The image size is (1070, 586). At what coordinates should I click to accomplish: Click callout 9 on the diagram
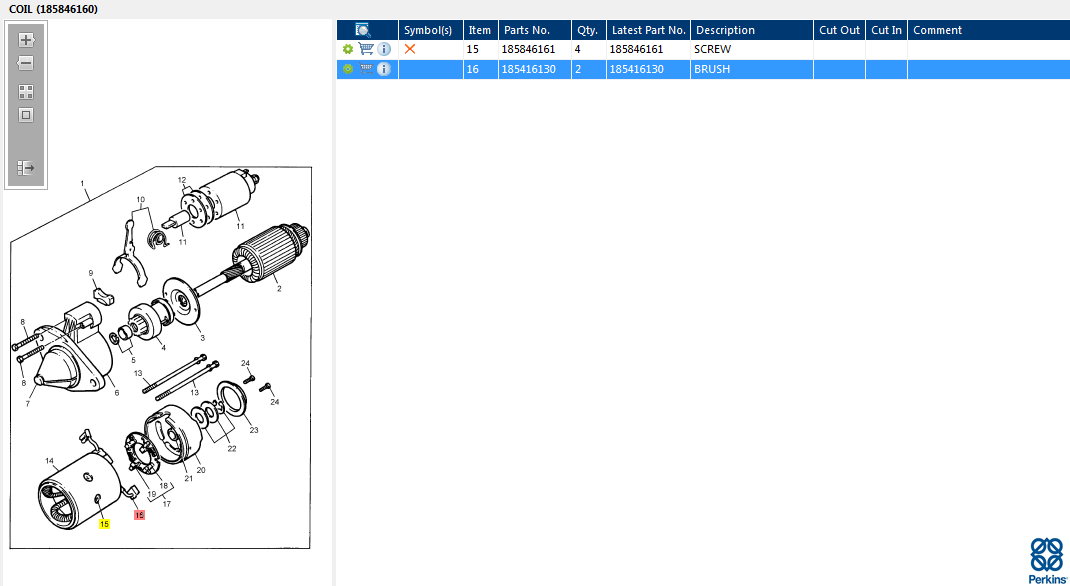pyautogui.click(x=91, y=273)
